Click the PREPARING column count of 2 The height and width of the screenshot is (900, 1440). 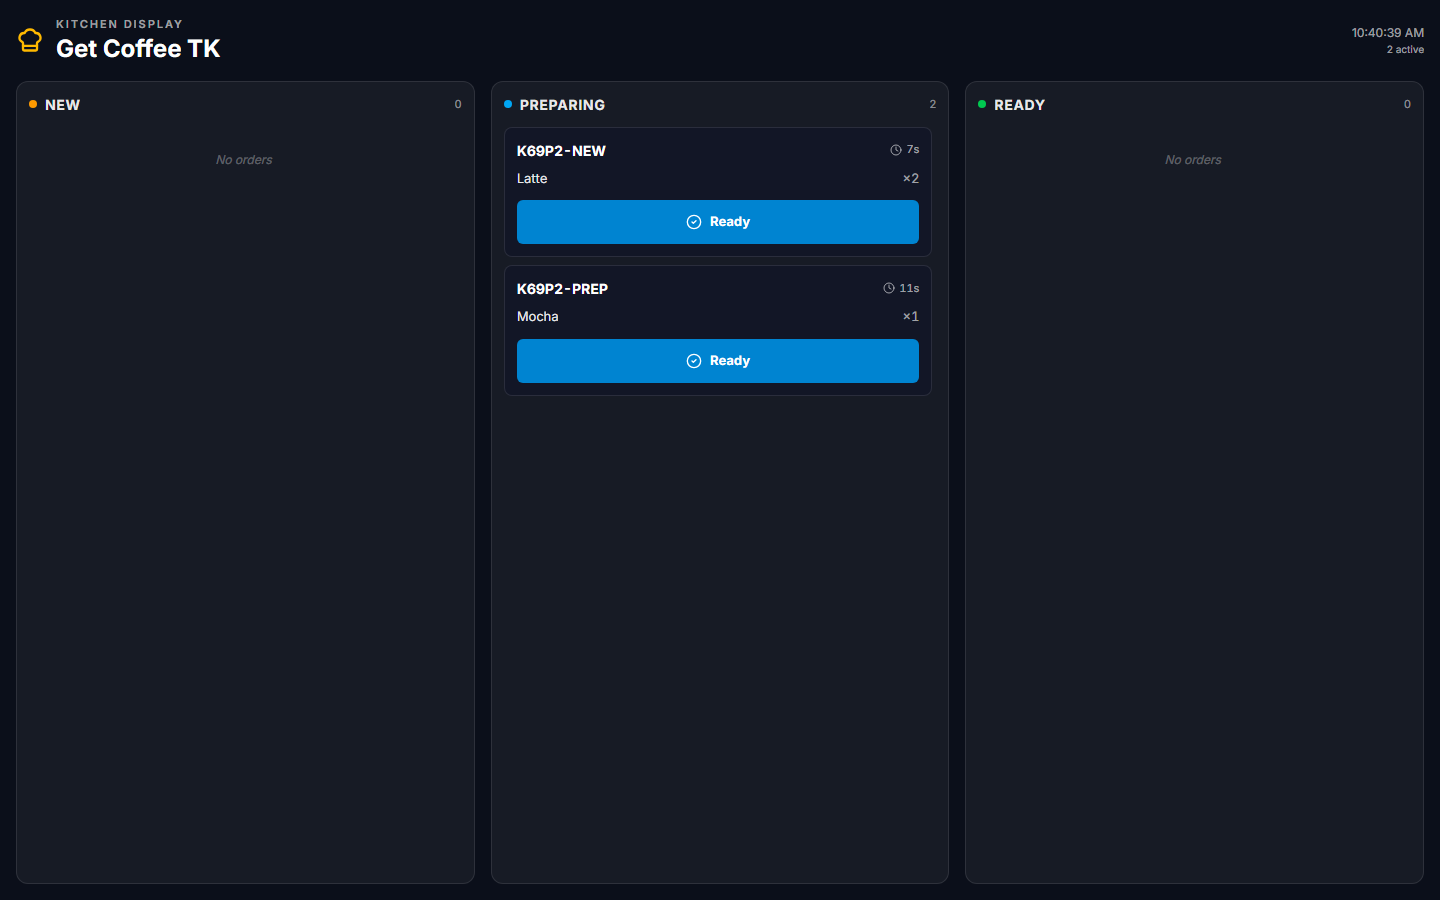[933, 104]
